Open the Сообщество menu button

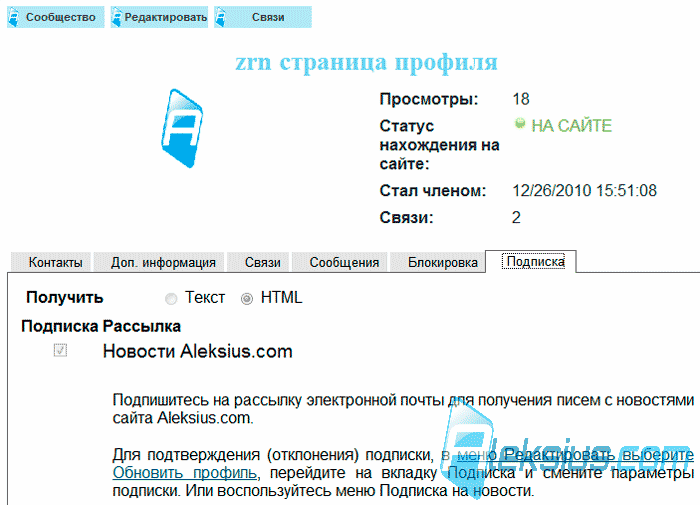[56, 17]
